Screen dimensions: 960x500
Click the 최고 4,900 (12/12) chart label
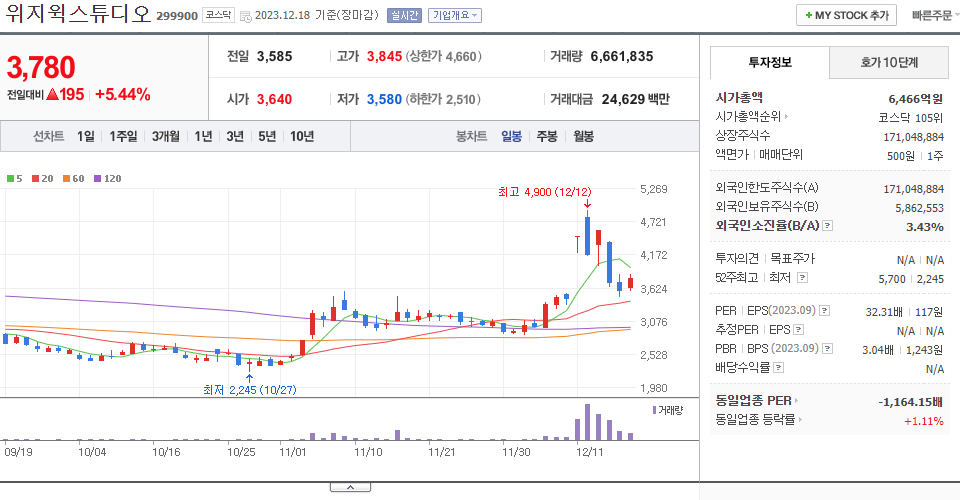[545, 192]
